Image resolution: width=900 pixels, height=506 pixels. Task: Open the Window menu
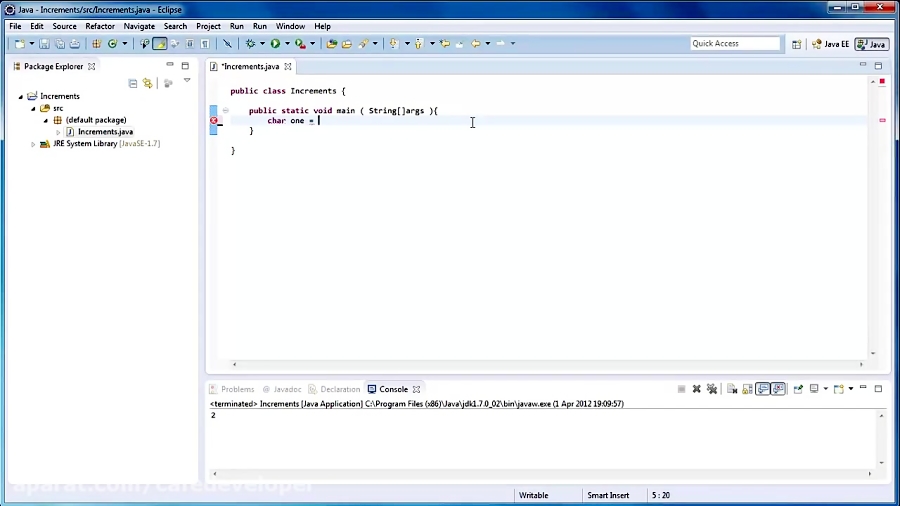point(290,26)
